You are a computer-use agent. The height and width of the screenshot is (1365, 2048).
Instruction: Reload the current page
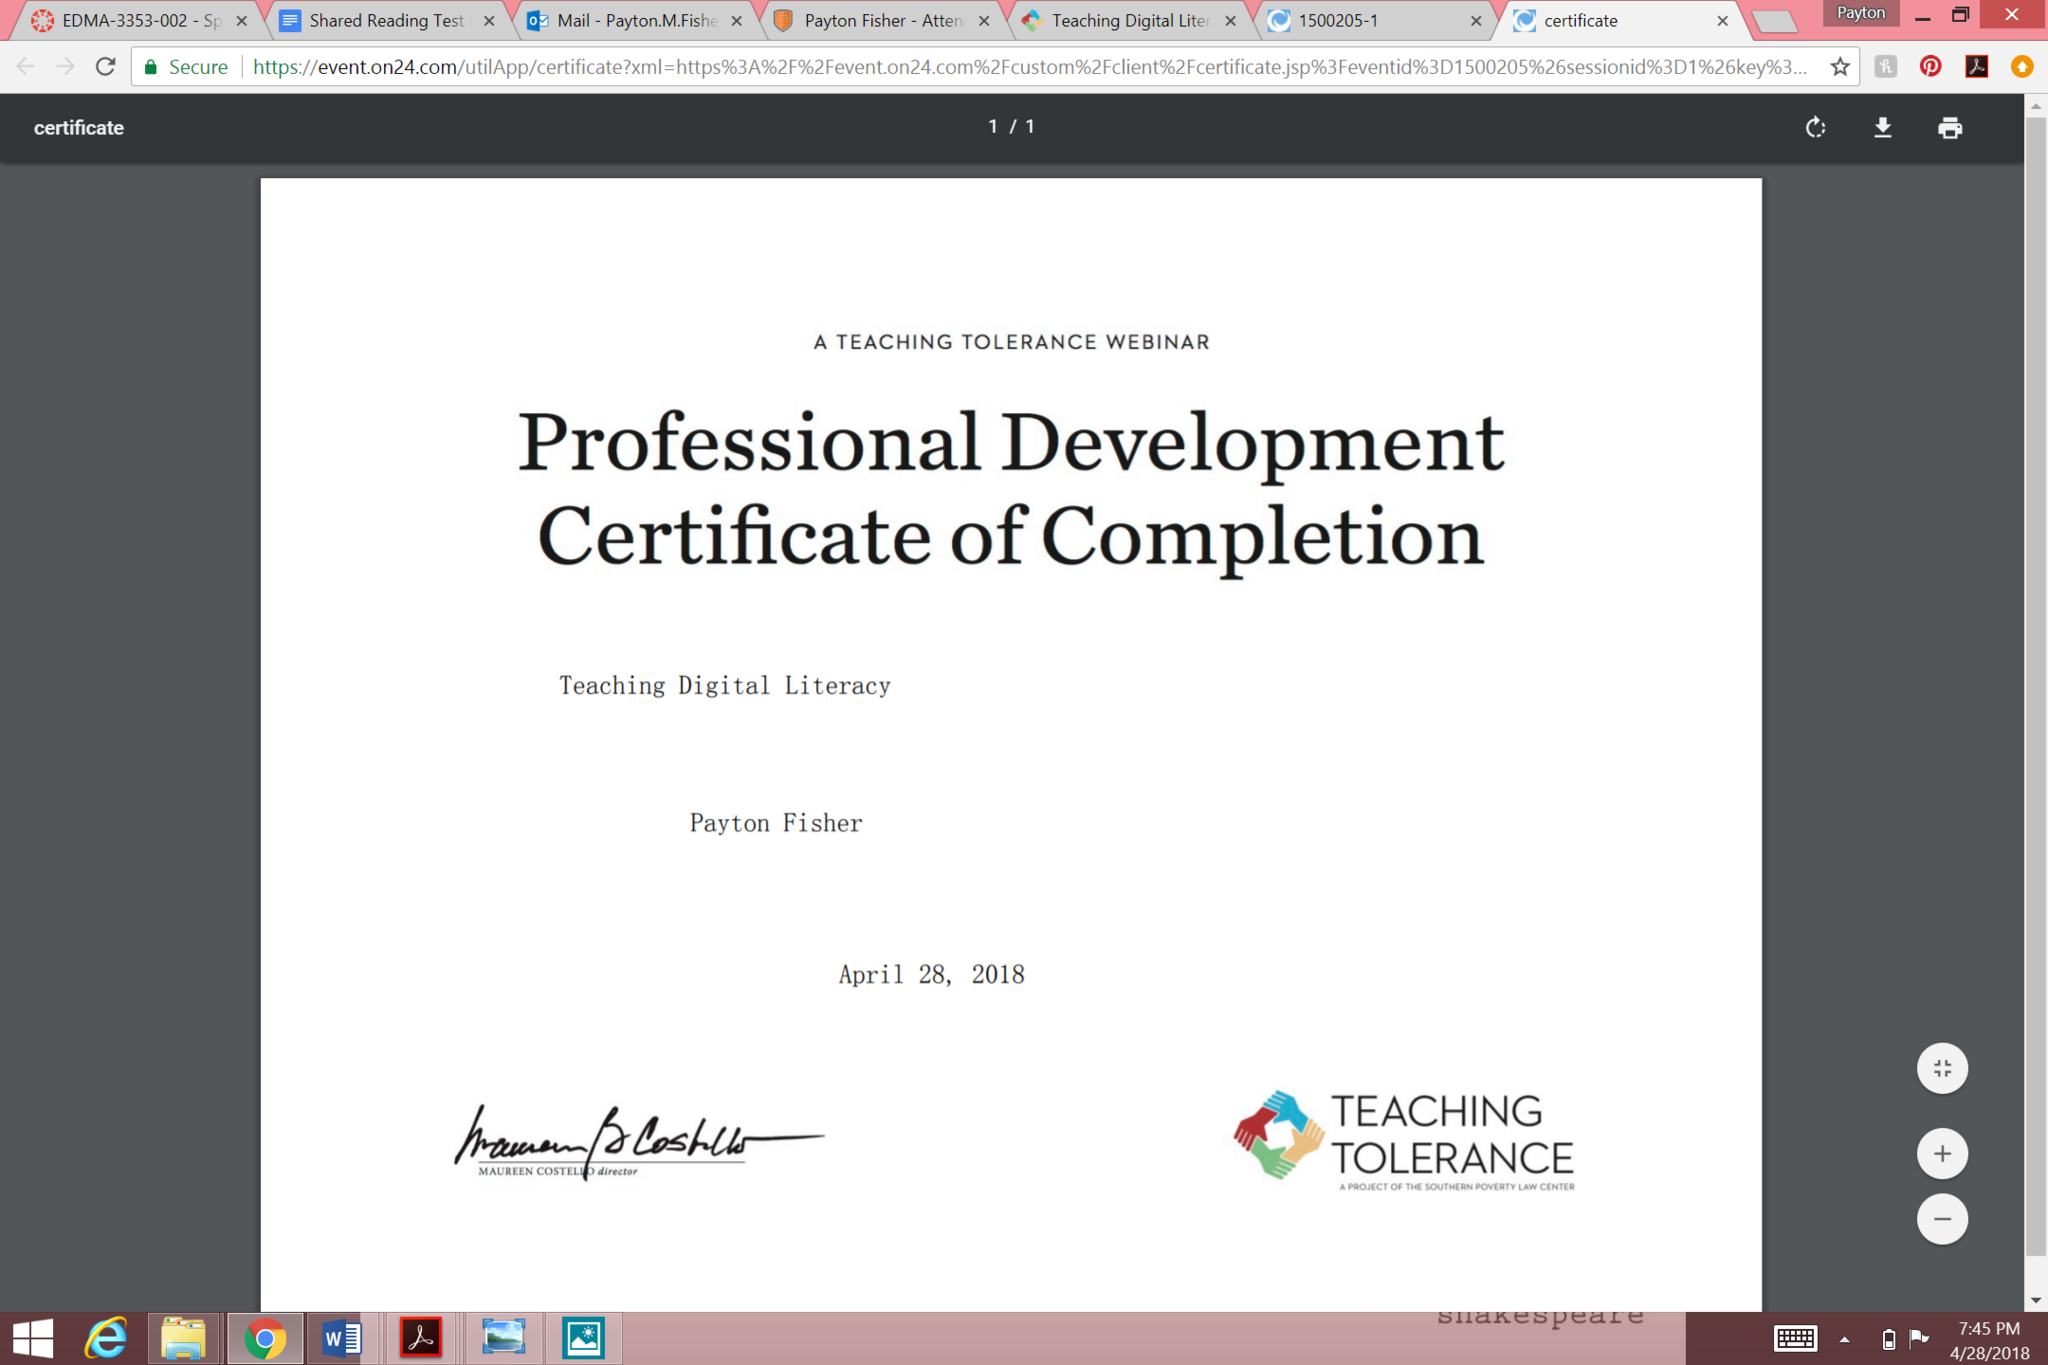tap(105, 67)
